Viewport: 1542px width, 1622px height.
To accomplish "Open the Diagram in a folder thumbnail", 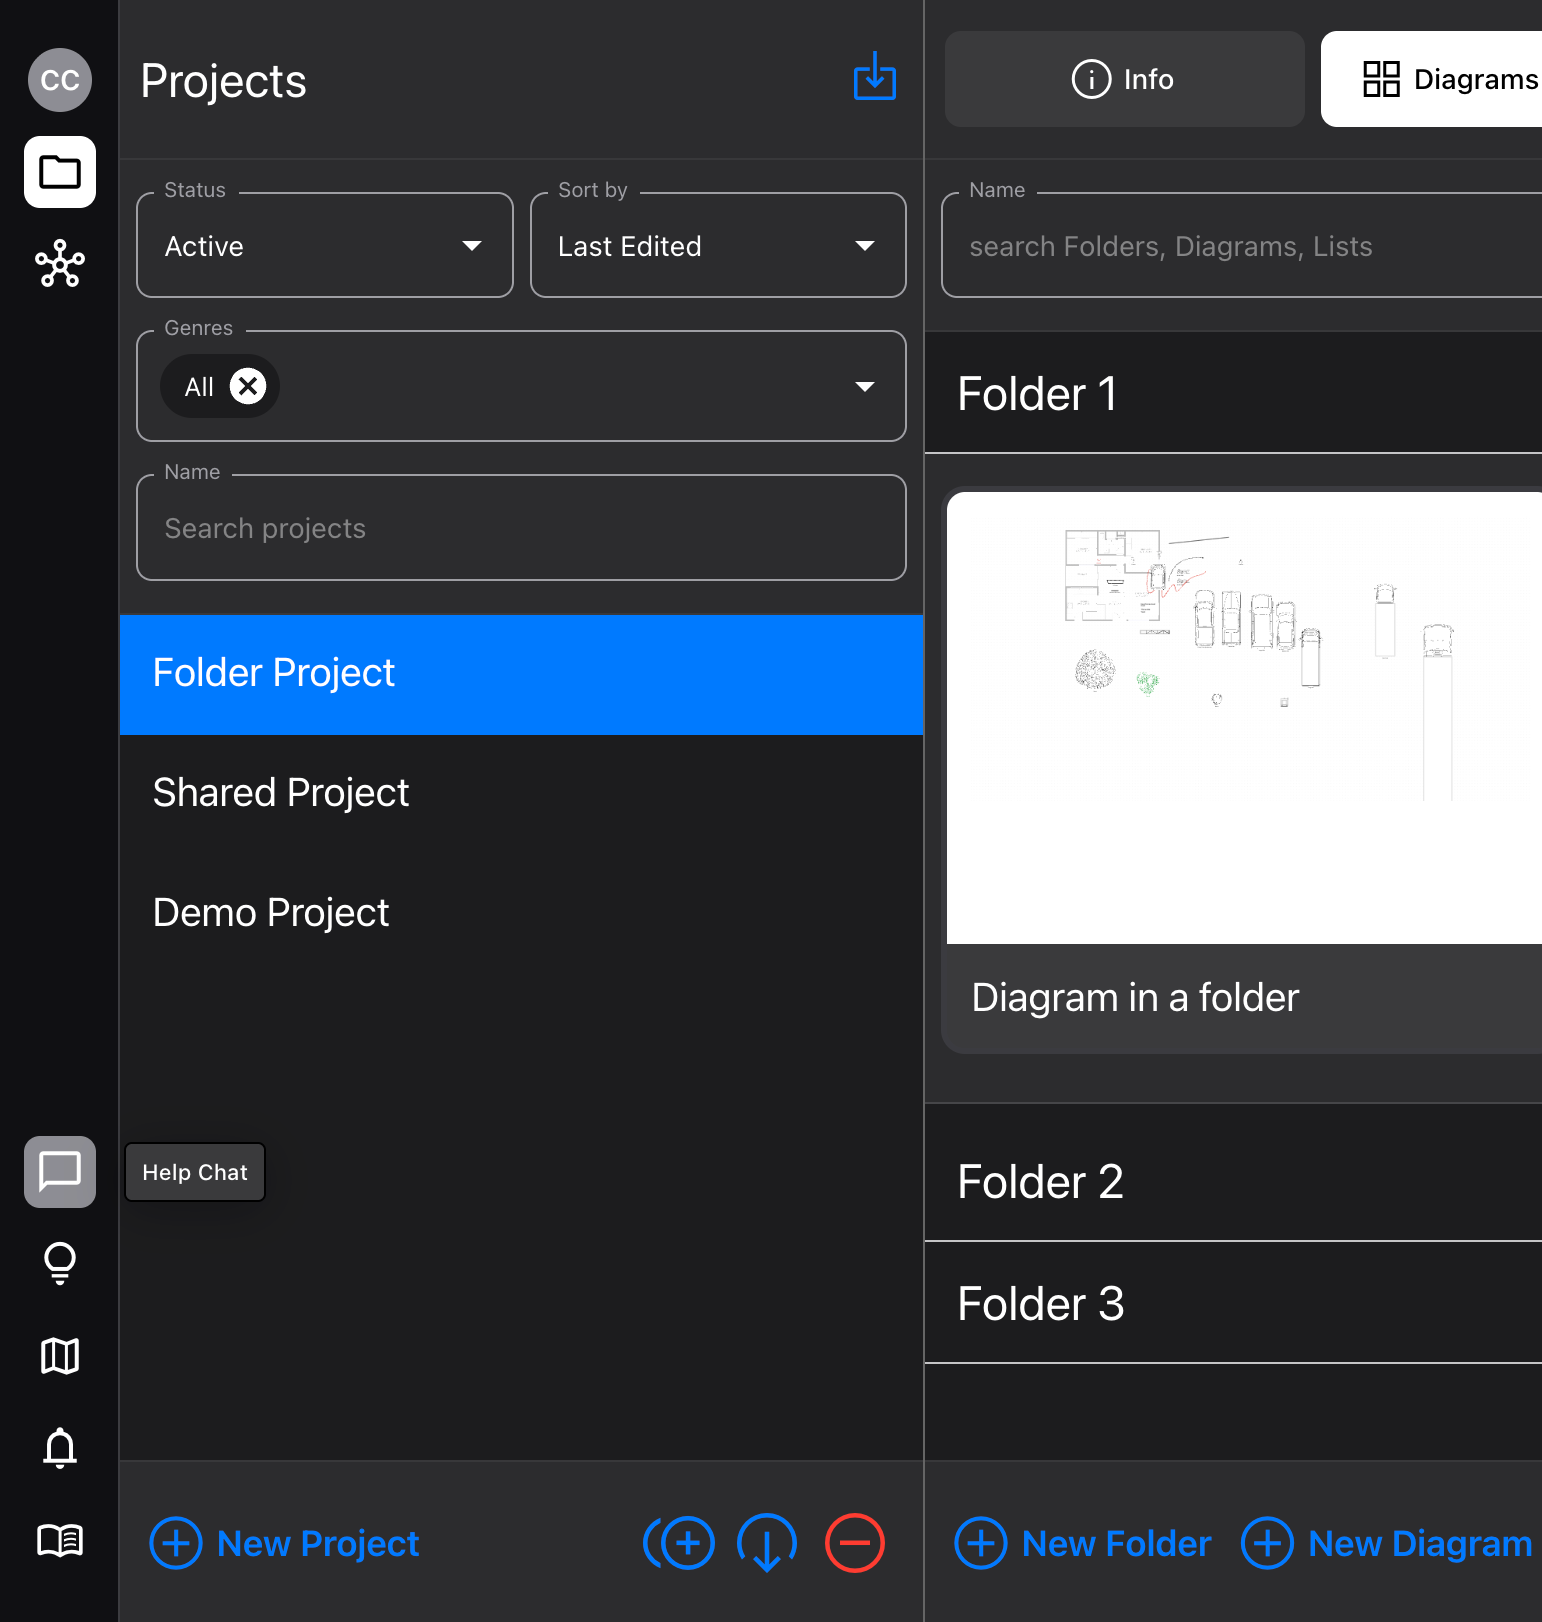I will (x=1243, y=718).
